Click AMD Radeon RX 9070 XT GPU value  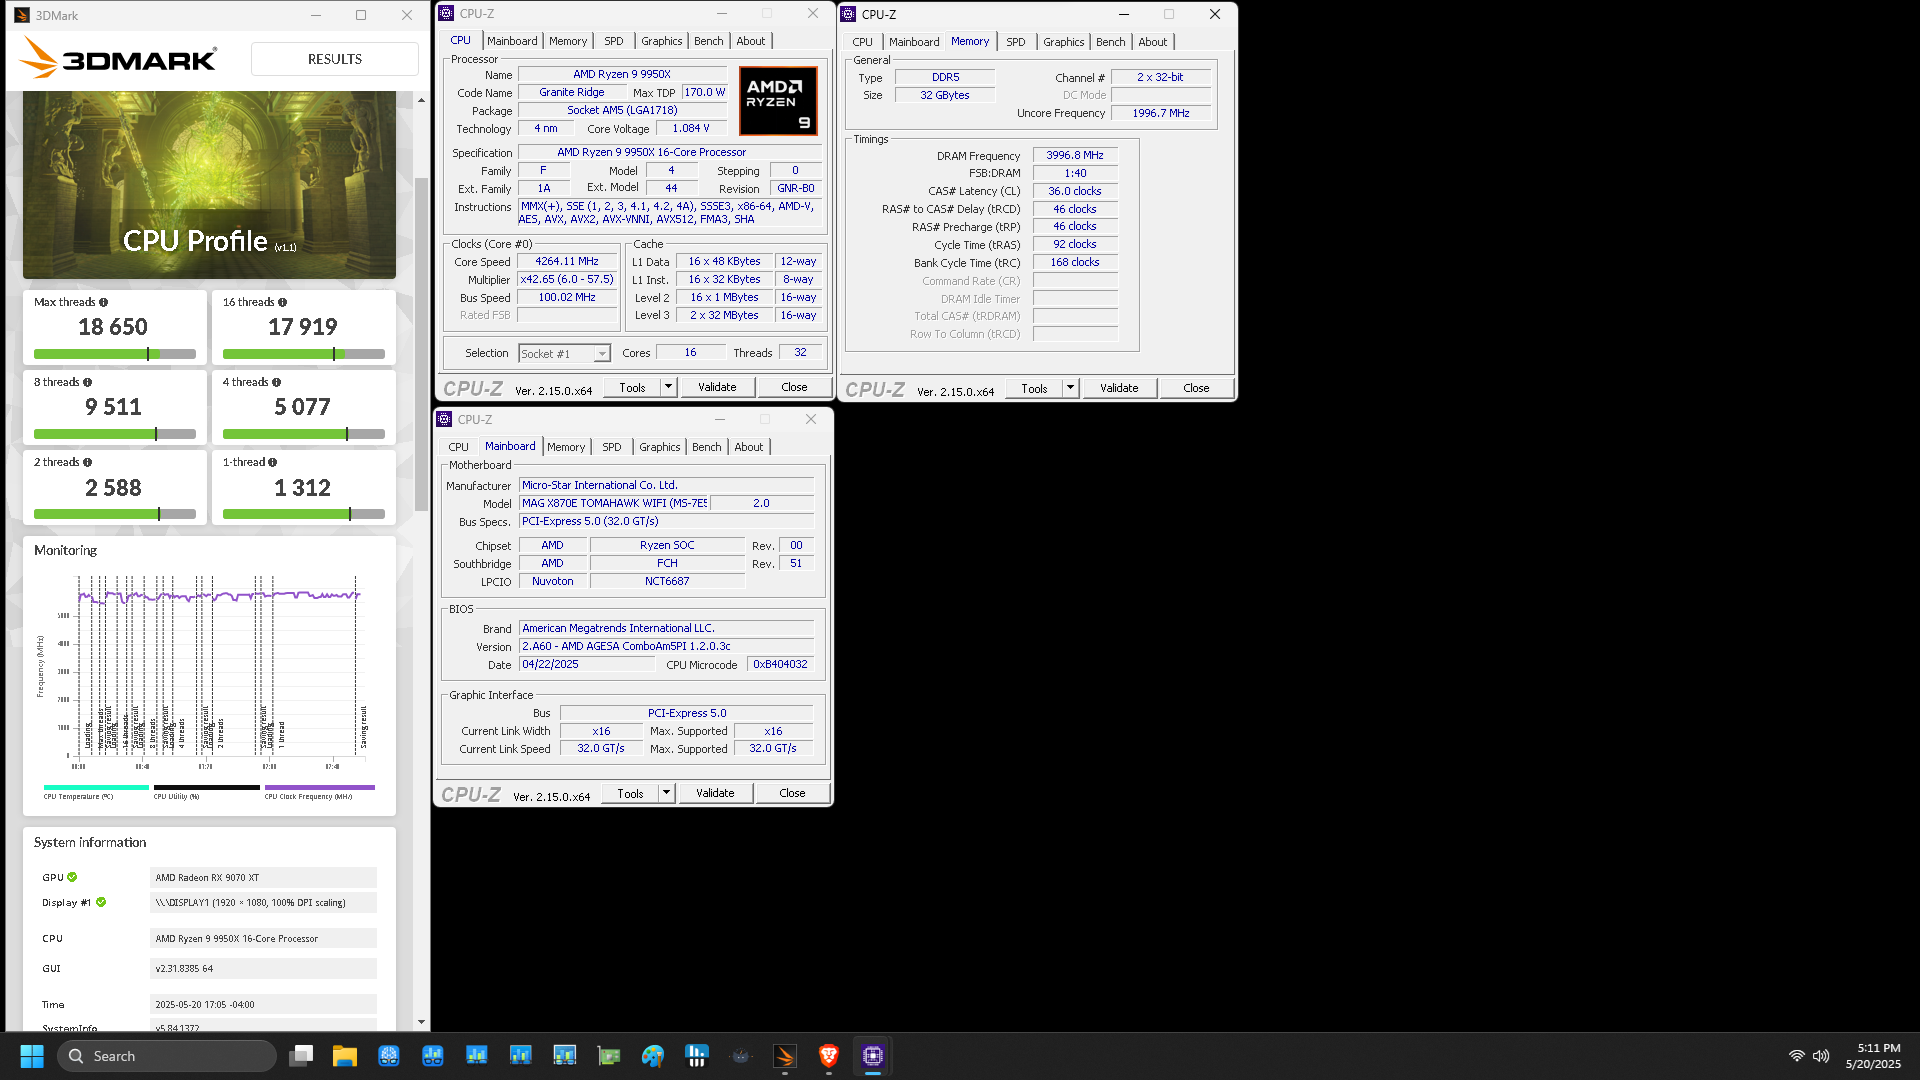click(263, 877)
